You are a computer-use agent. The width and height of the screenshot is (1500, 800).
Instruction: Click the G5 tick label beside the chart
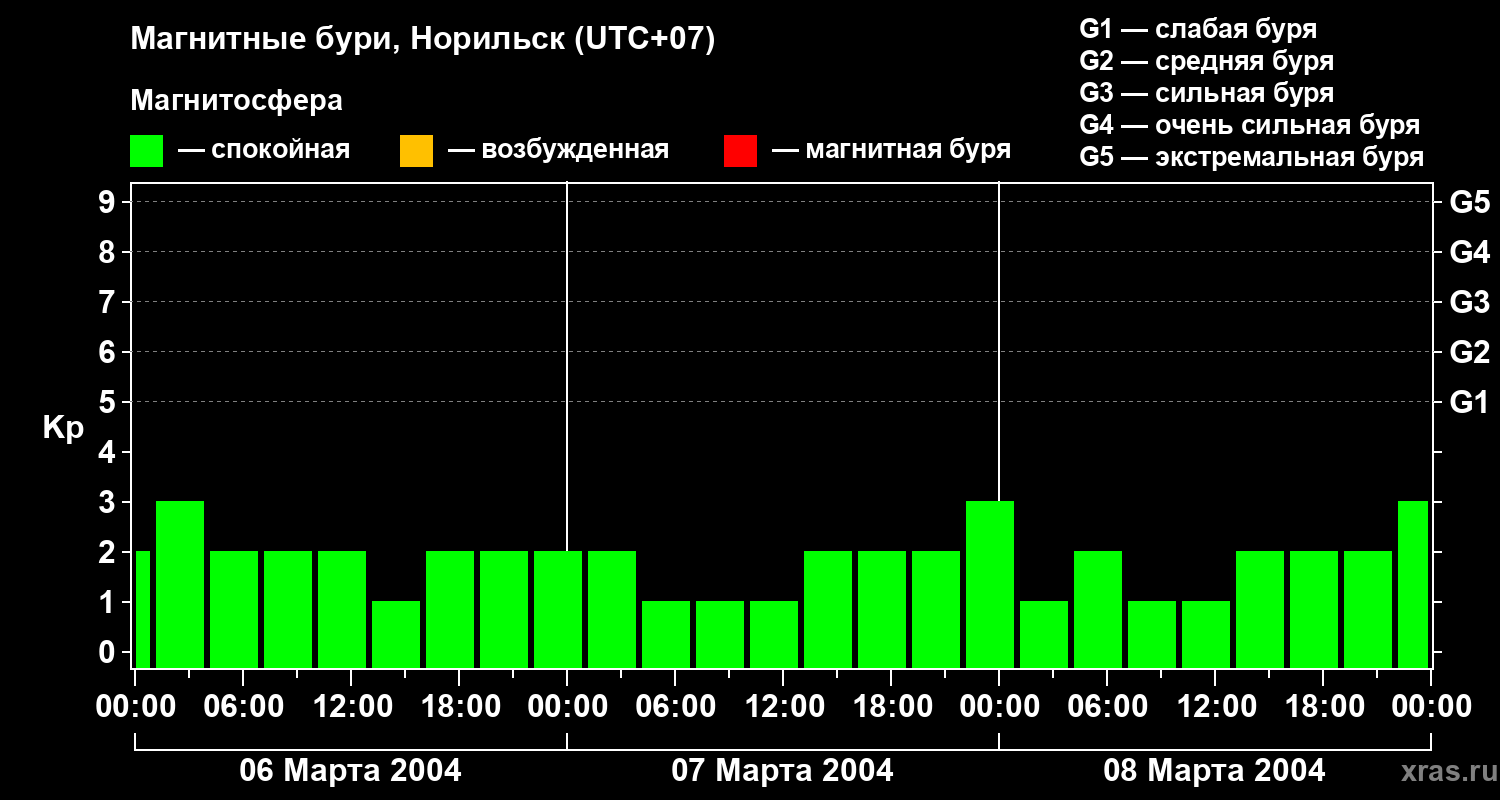coord(1469,202)
